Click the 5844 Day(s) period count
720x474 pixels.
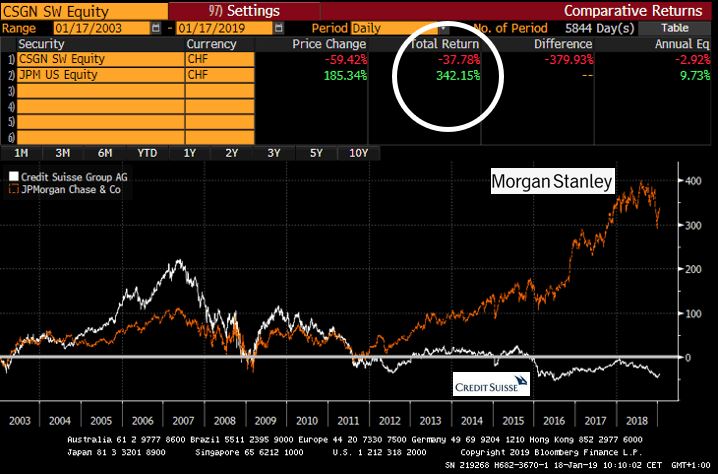[600, 28]
